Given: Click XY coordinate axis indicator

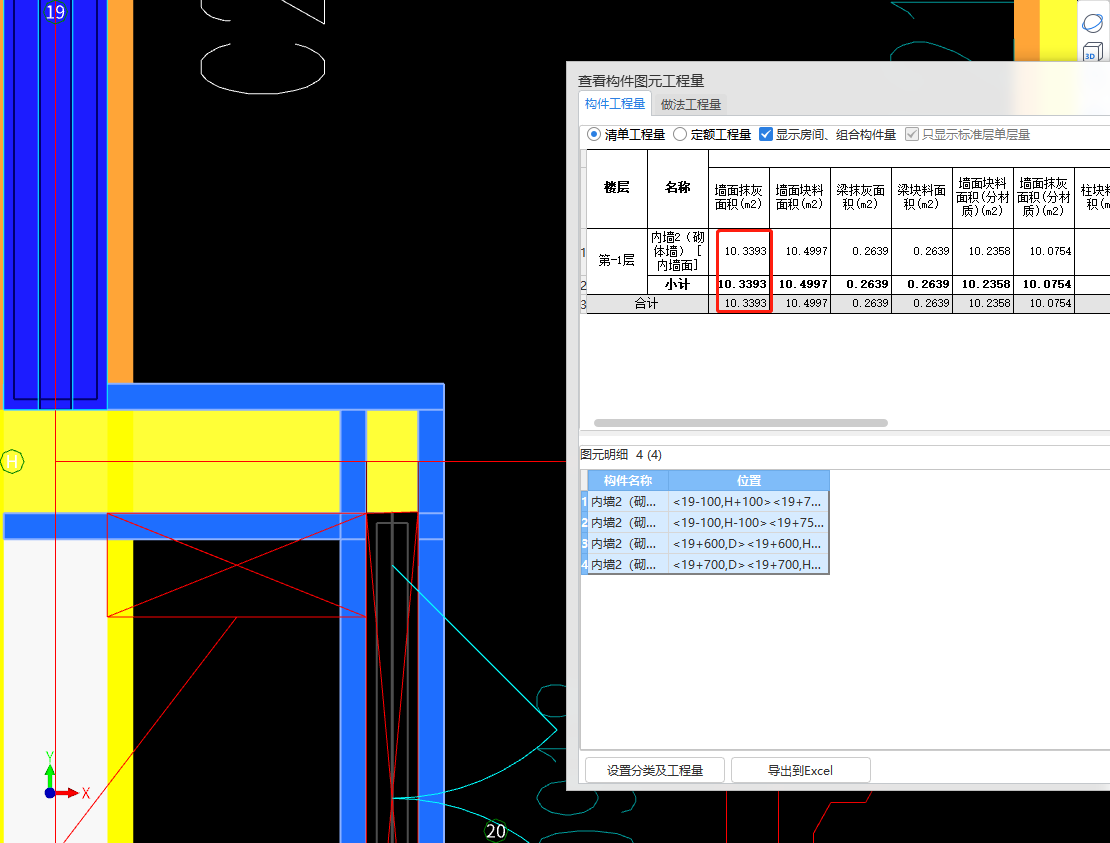Looking at the screenshot, I should coord(67,776).
